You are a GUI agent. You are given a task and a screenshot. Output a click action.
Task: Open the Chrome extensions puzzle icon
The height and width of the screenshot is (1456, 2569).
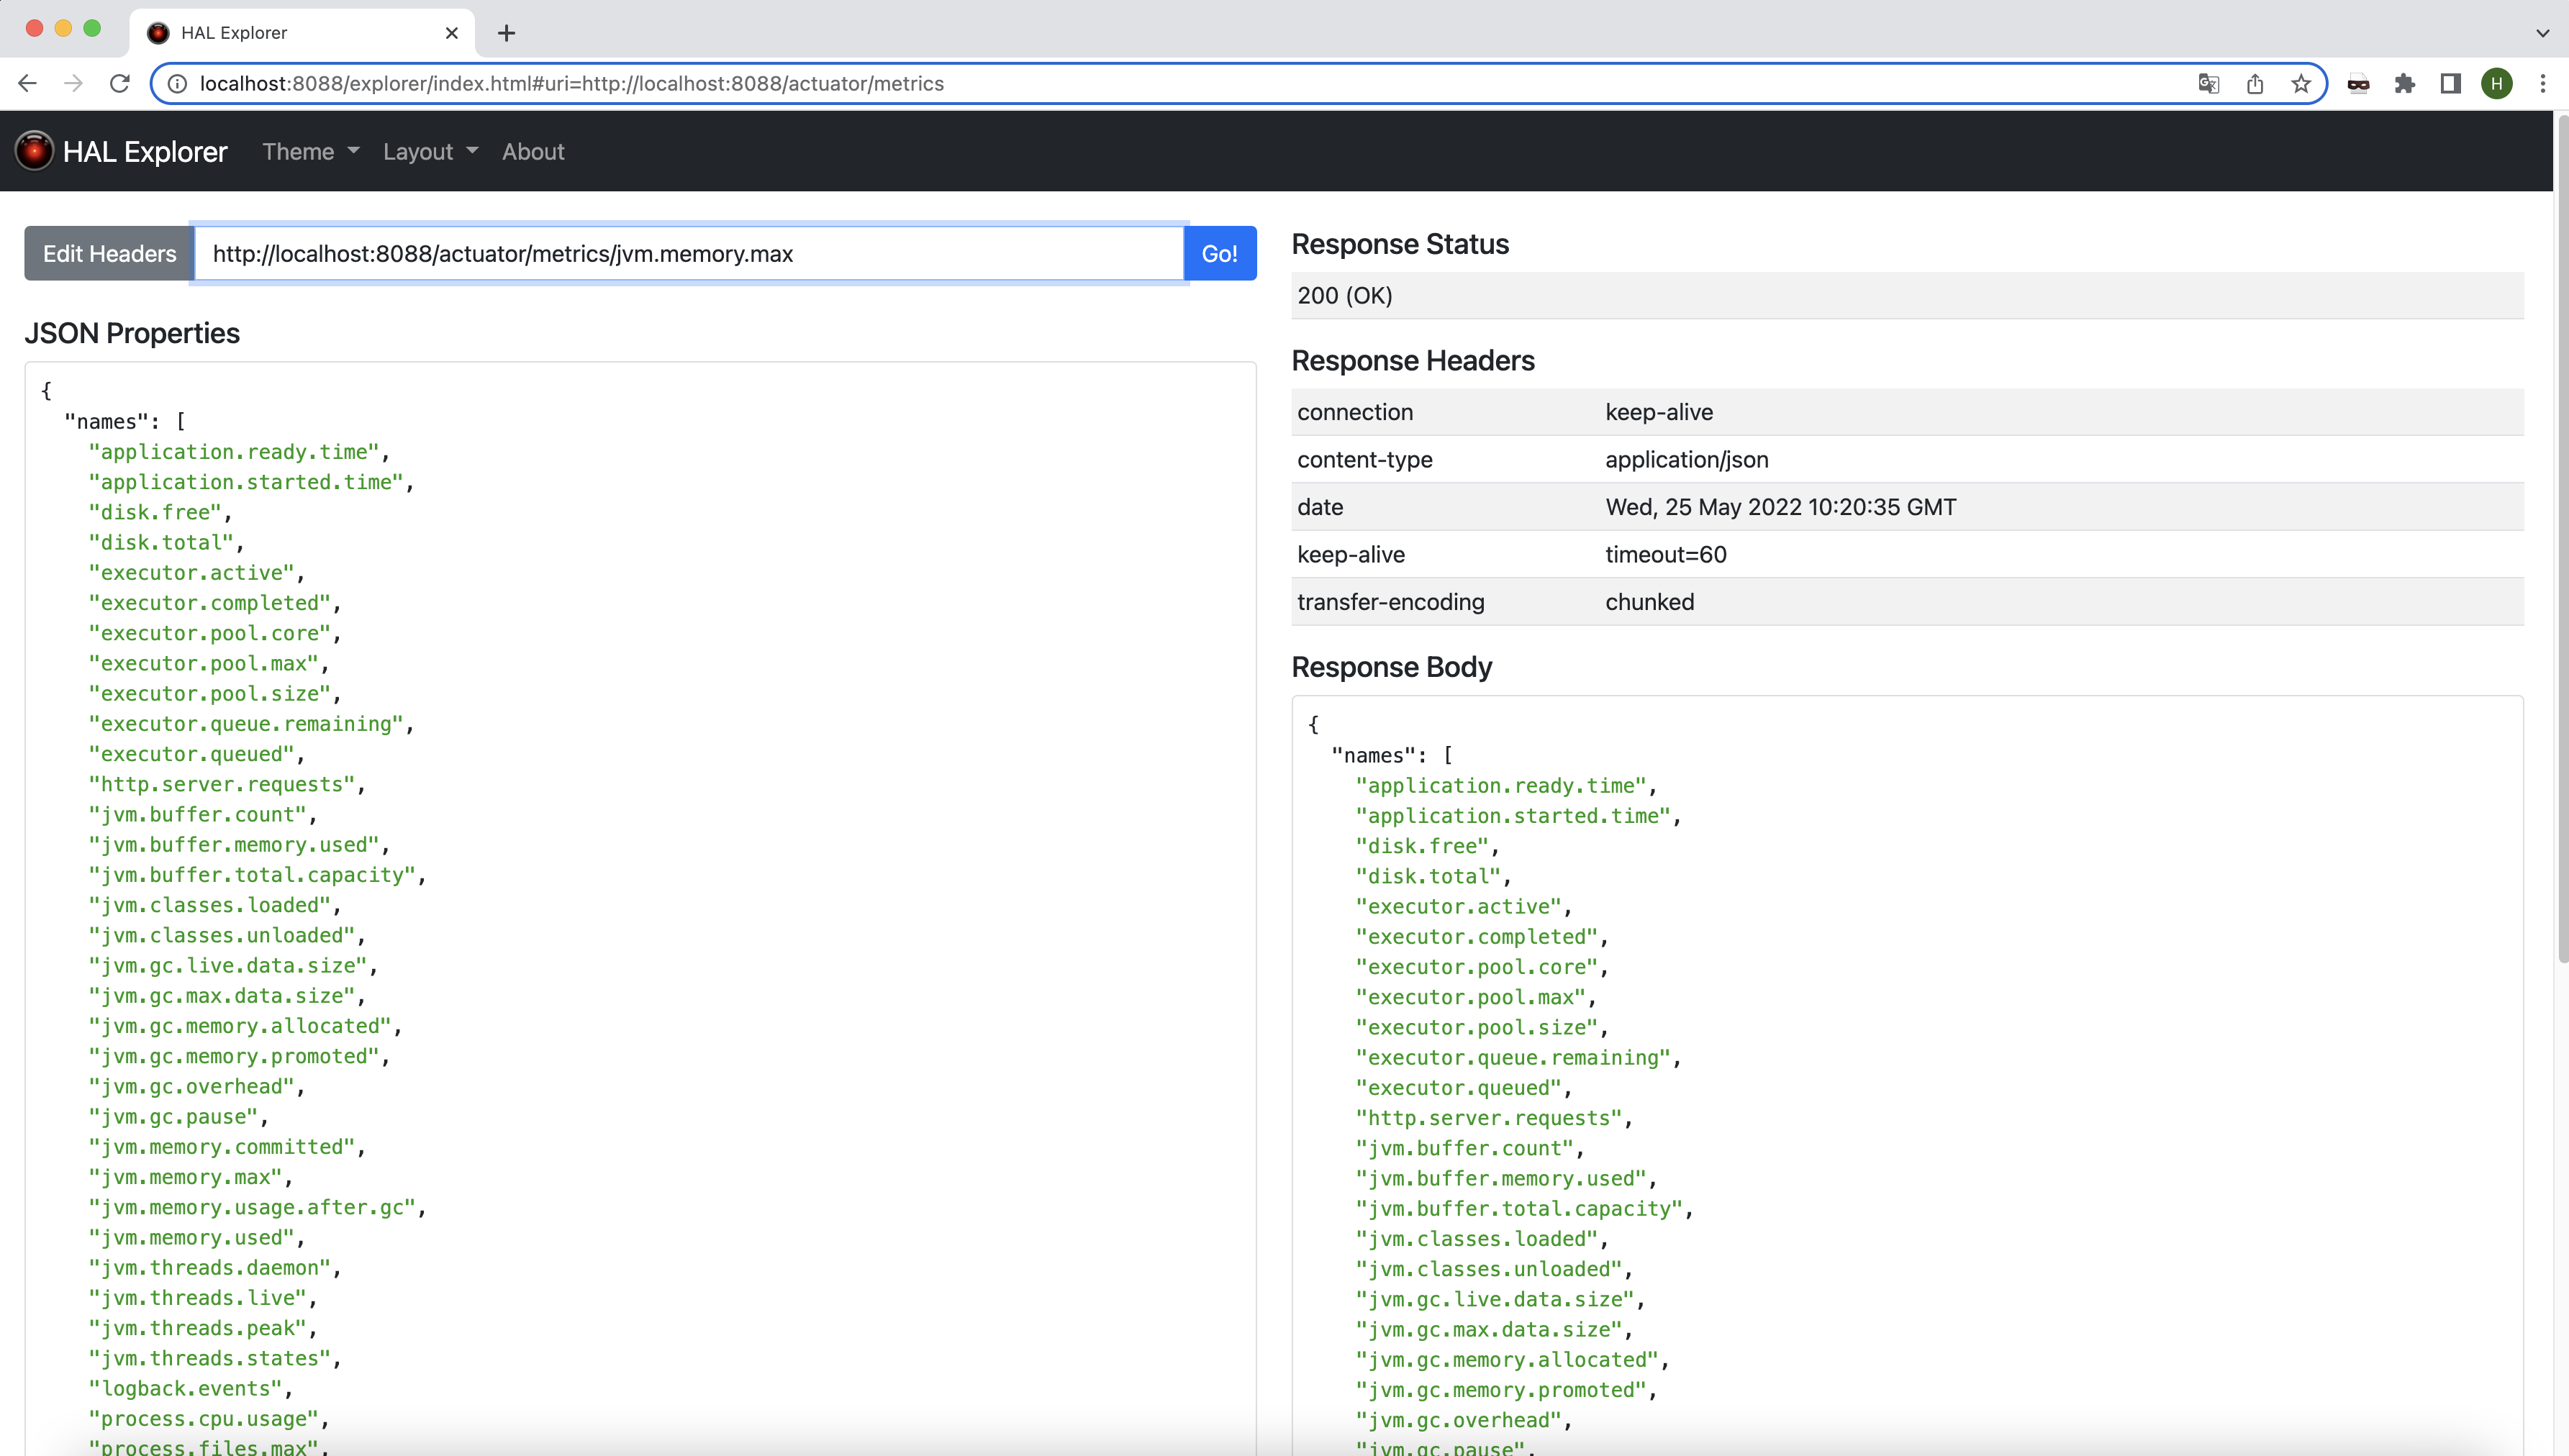(2405, 84)
